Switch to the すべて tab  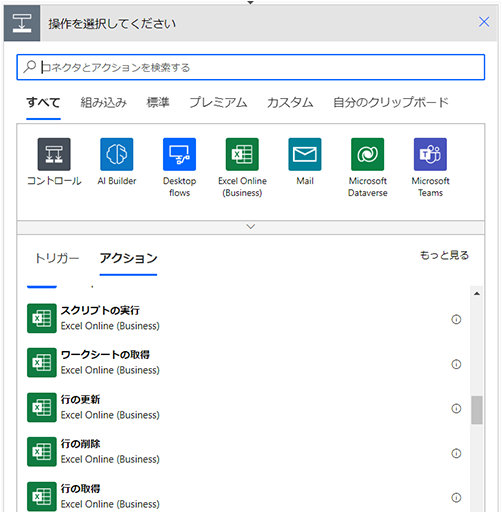coord(43,102)
